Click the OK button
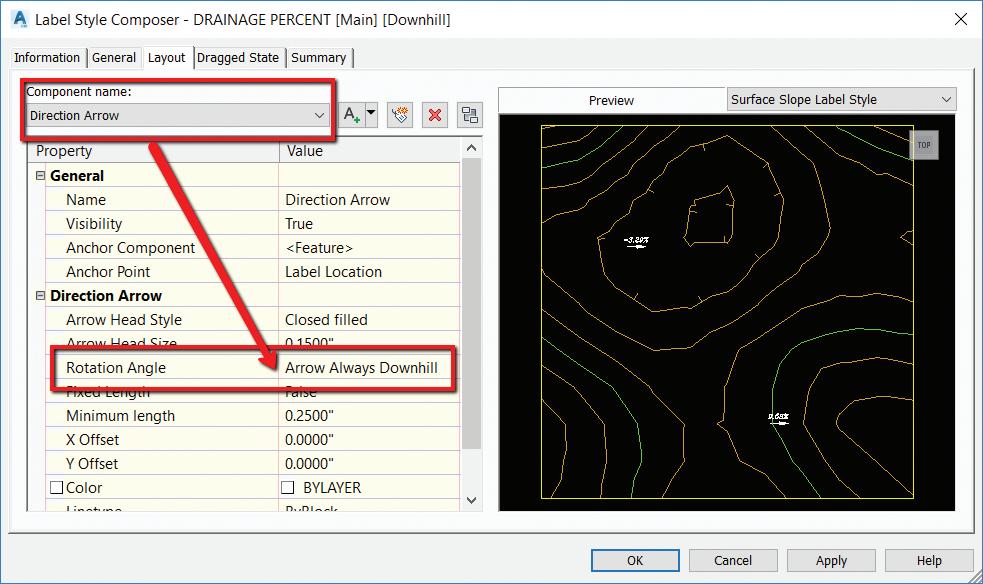The height and width of the screenshot is (584, 983). point(635,560)
